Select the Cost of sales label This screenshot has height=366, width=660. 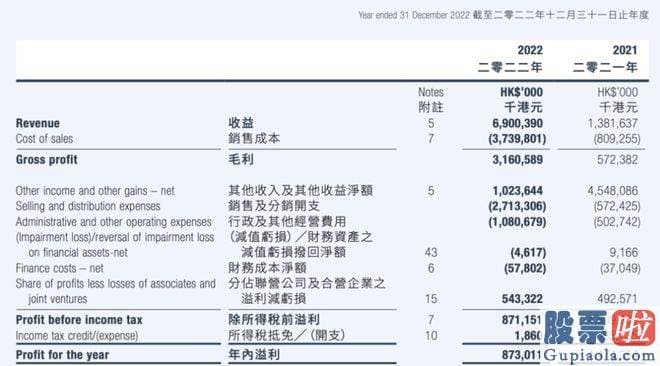tap(44, 139)
